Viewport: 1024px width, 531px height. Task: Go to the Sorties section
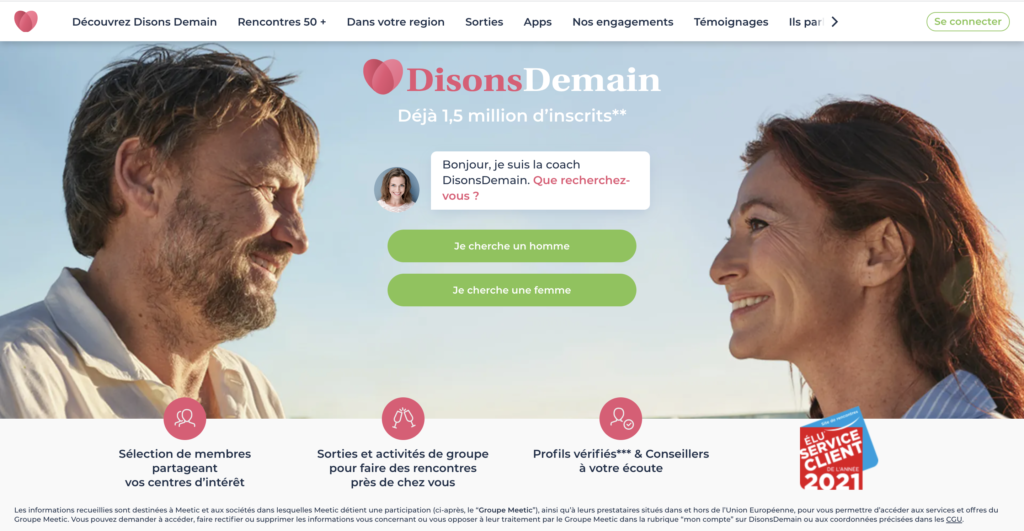click(484, 22)
